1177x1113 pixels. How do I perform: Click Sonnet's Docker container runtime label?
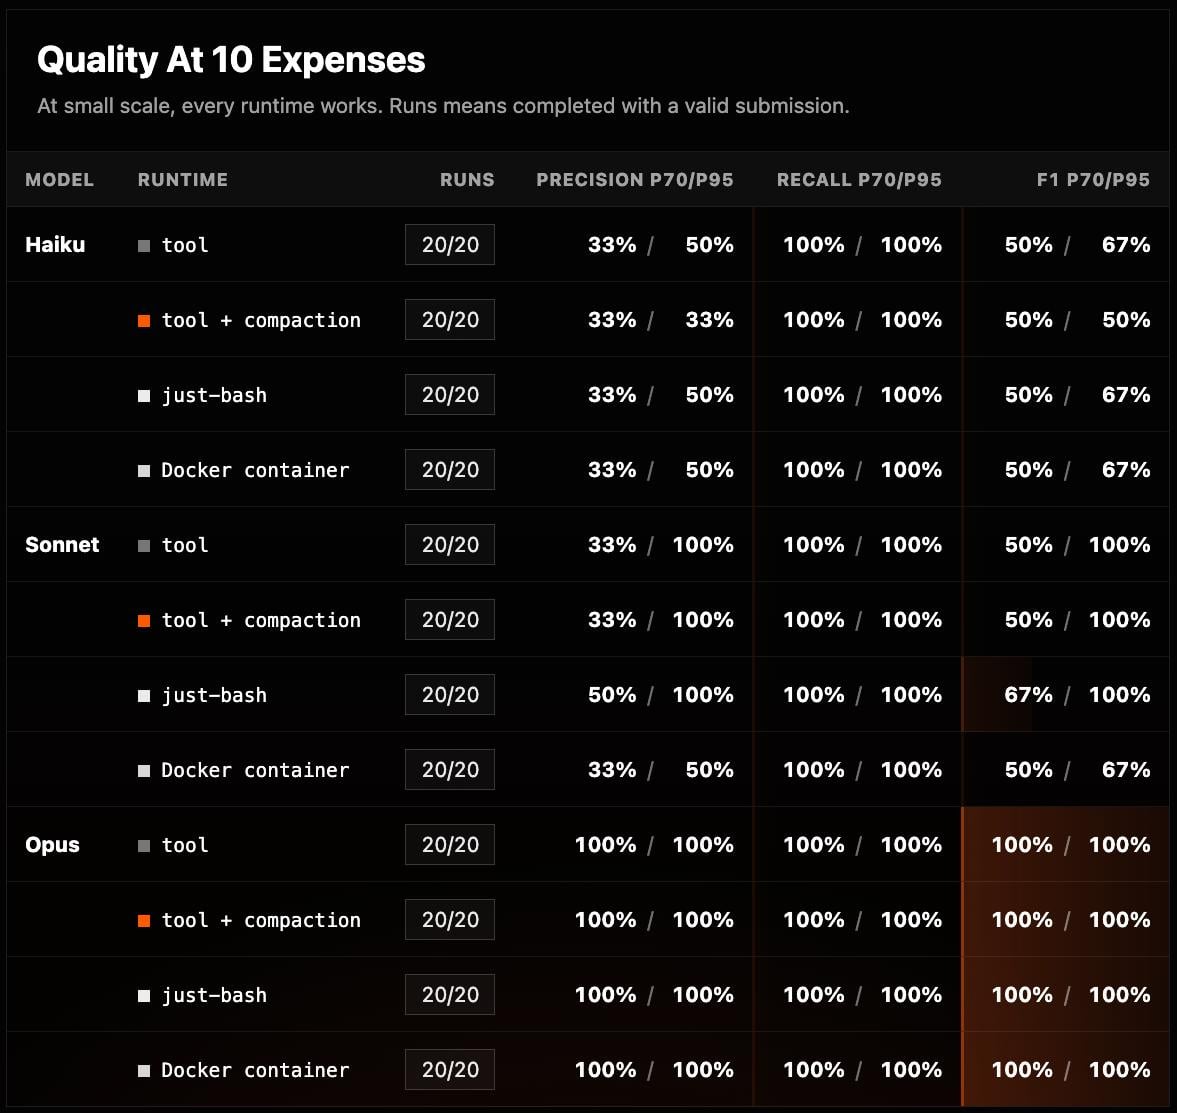(255, 771)
